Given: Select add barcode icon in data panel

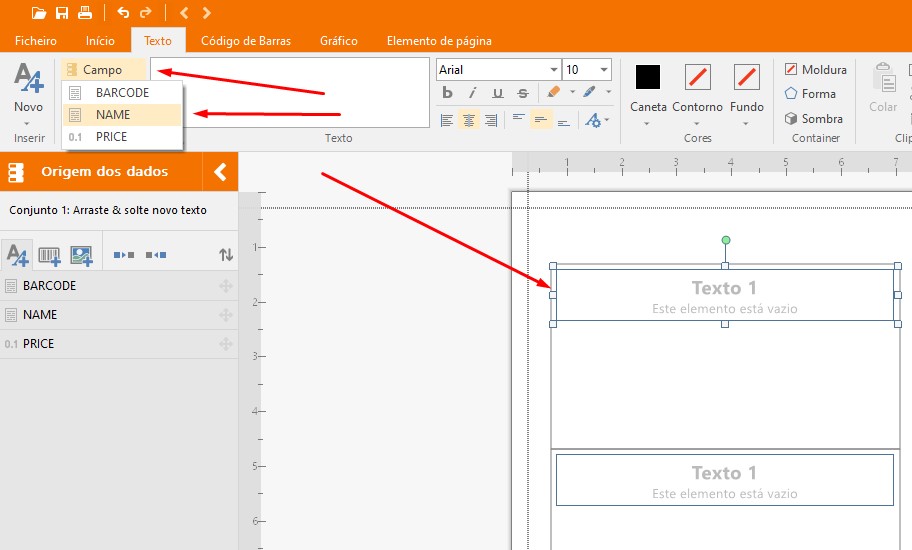Looking at the screenshot, I should (49, 255).
